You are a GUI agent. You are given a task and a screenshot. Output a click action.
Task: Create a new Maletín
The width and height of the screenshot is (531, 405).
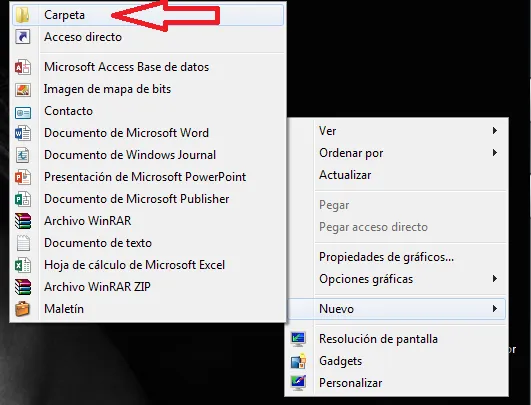[x=148, y=309]
